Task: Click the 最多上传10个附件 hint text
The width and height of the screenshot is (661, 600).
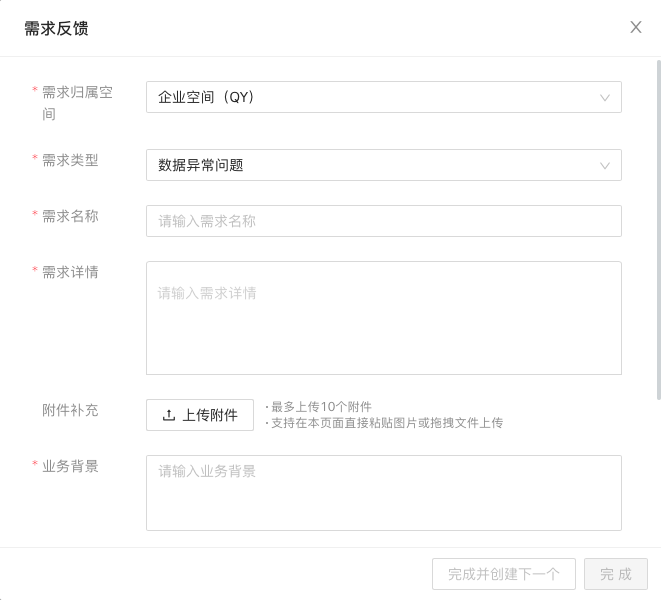Action: click(321, 407)
